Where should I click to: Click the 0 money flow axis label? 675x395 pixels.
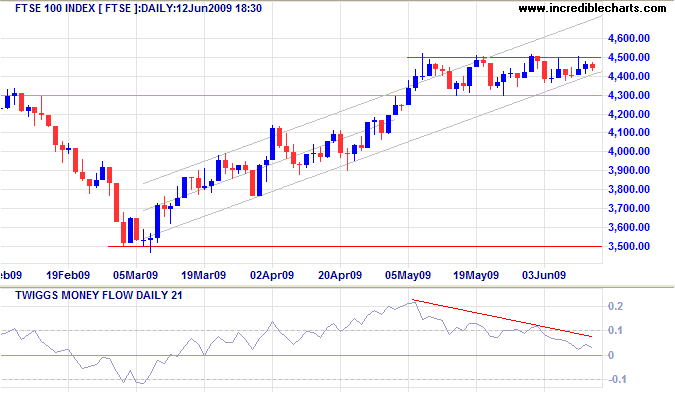611,355
